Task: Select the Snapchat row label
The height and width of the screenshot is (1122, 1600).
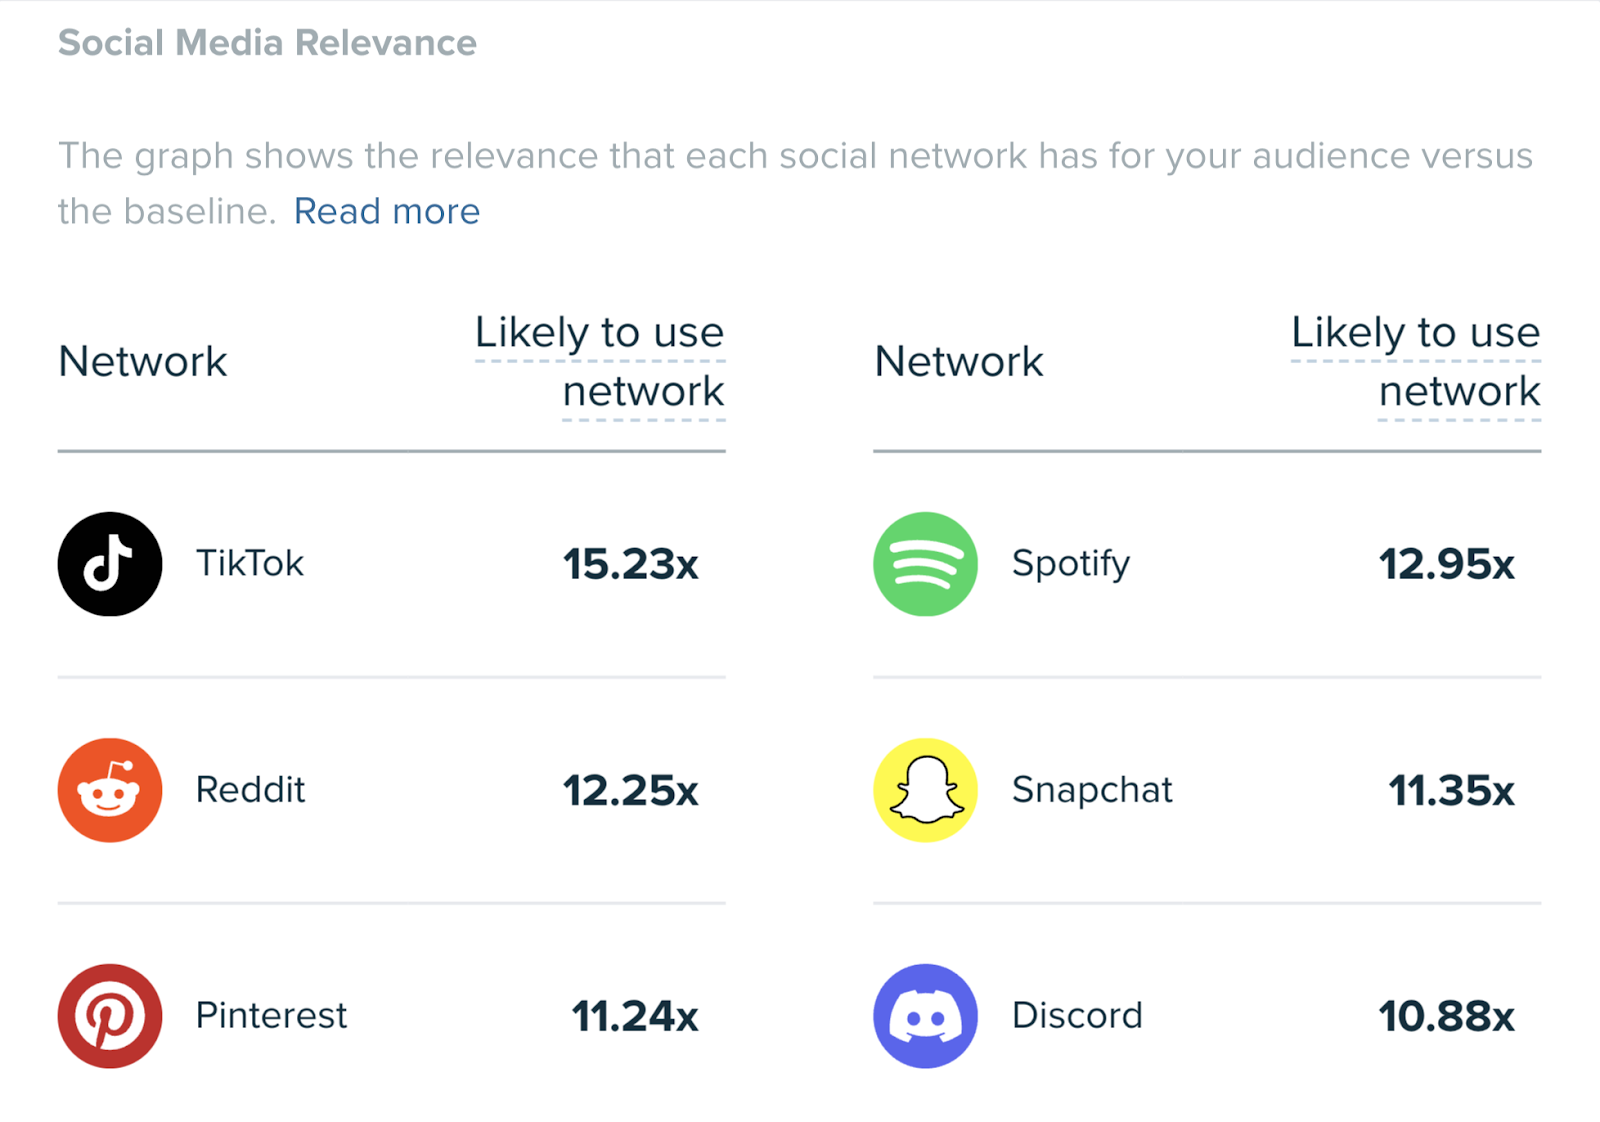Action: pyautogui.click(x=1092, y=790)
